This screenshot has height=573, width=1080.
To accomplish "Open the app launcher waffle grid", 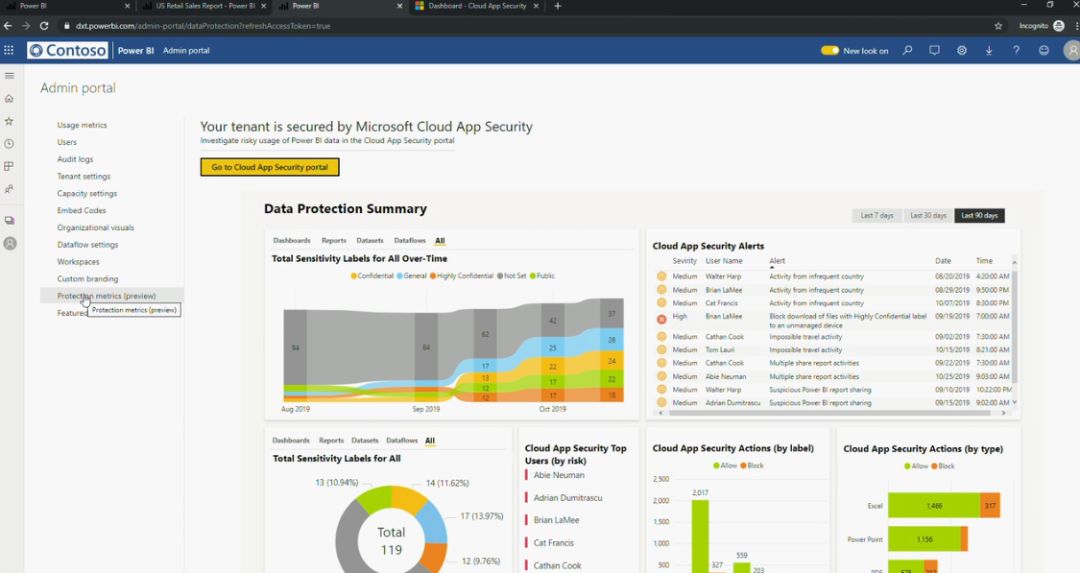I will (9, 50).
